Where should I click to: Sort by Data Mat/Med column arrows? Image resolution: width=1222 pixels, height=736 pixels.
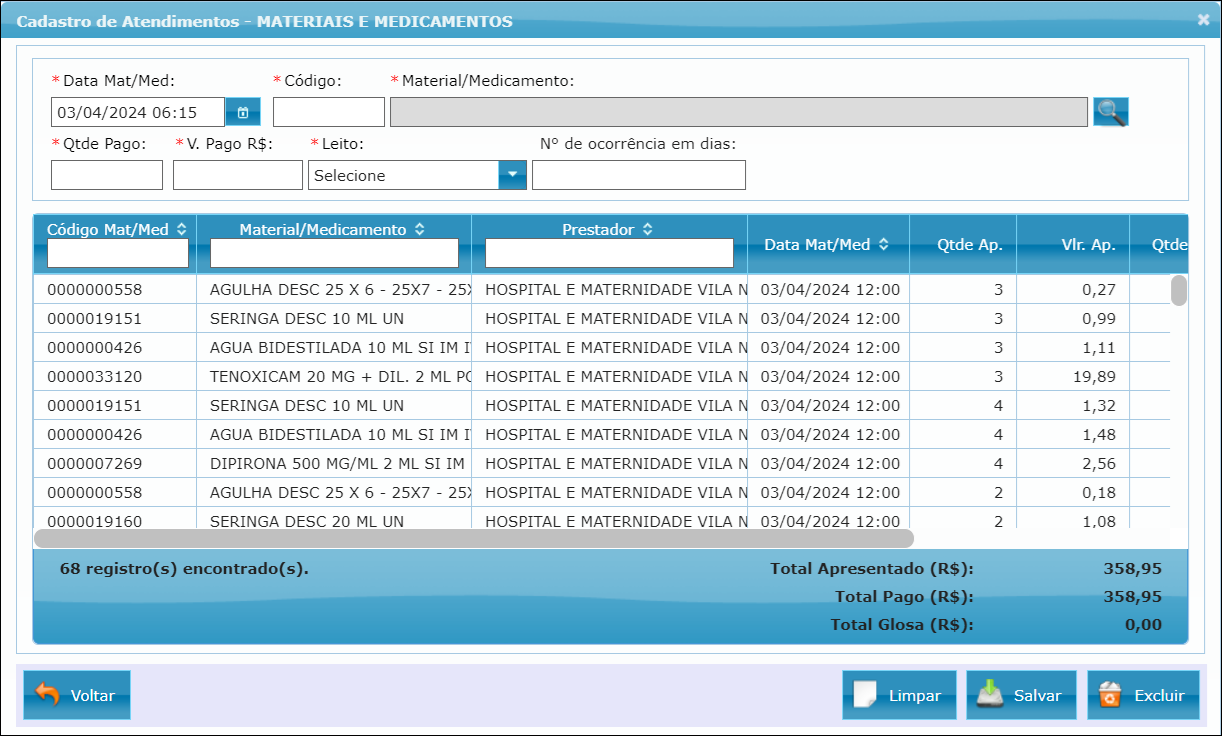(883, 244)
